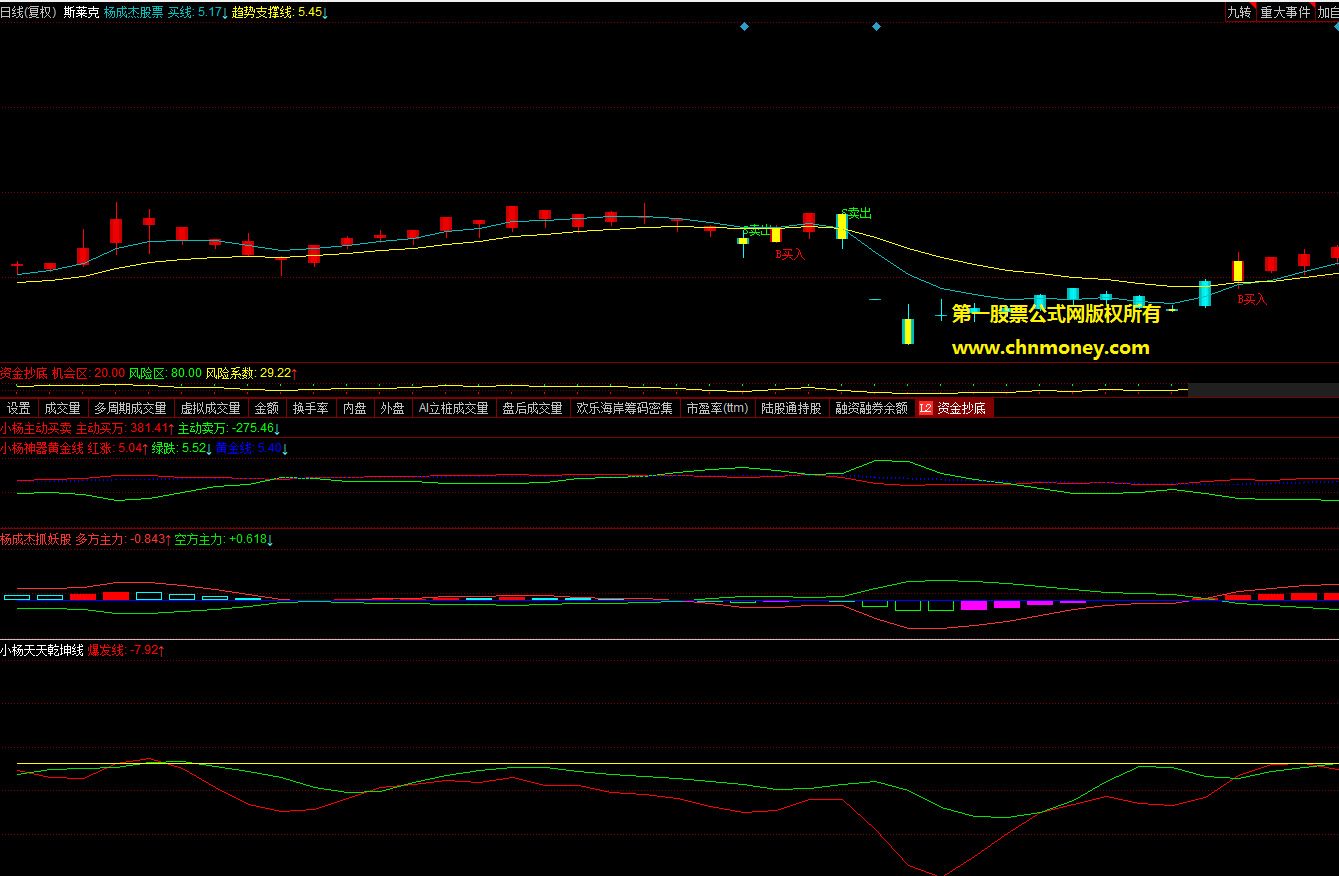
Task: Click the highest S卖出 signal label
Action: (856, 213)
